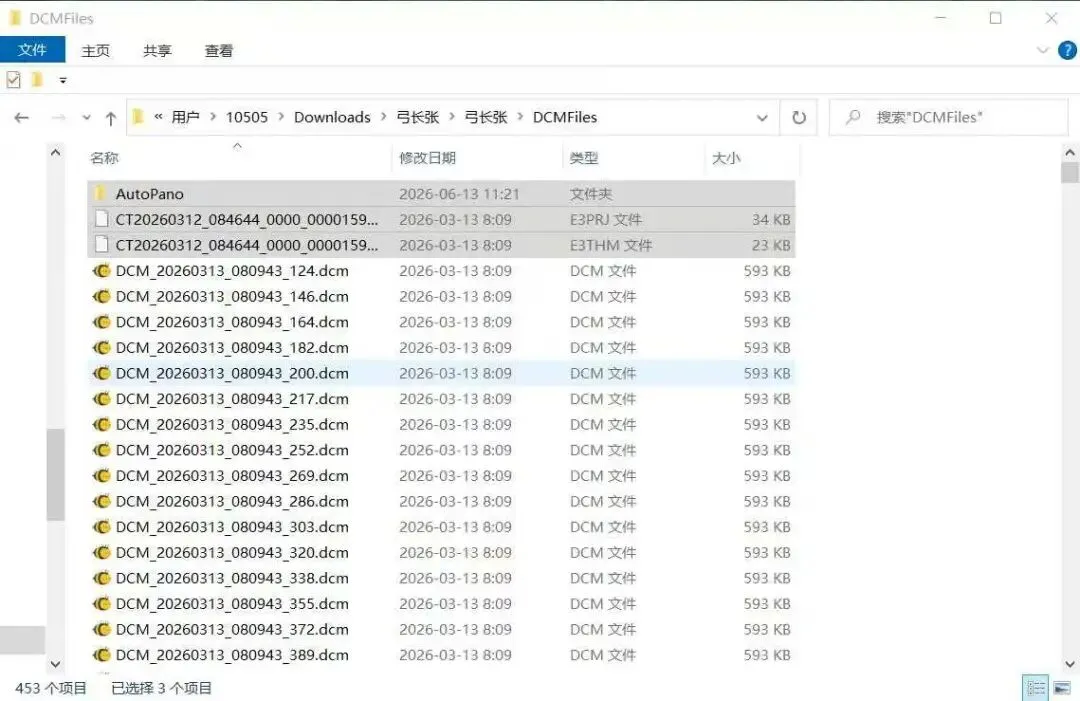
Task: Click the quick access new folder icon
Action: point(38,80)
